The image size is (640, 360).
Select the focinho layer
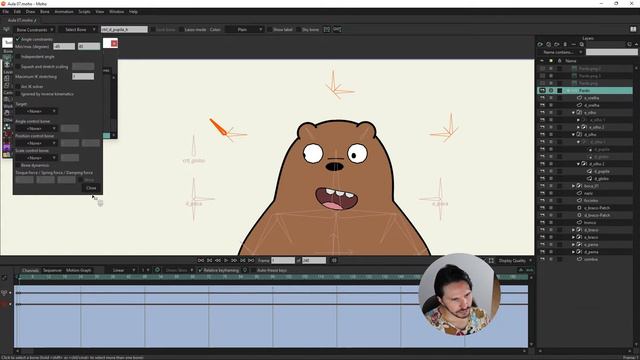591,201
